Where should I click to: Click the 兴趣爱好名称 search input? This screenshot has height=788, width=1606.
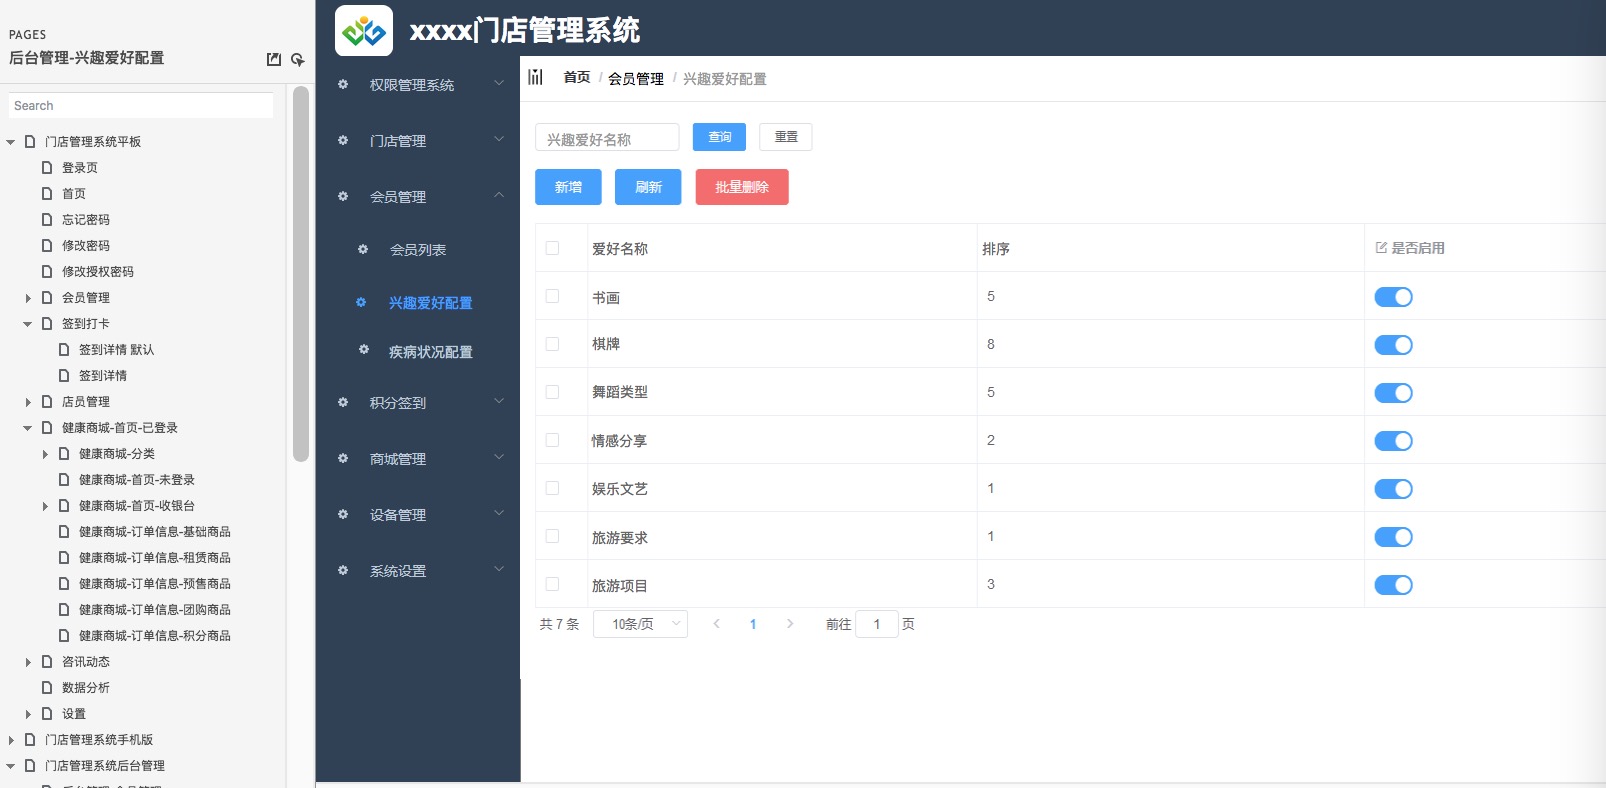[x=607, y=137]
